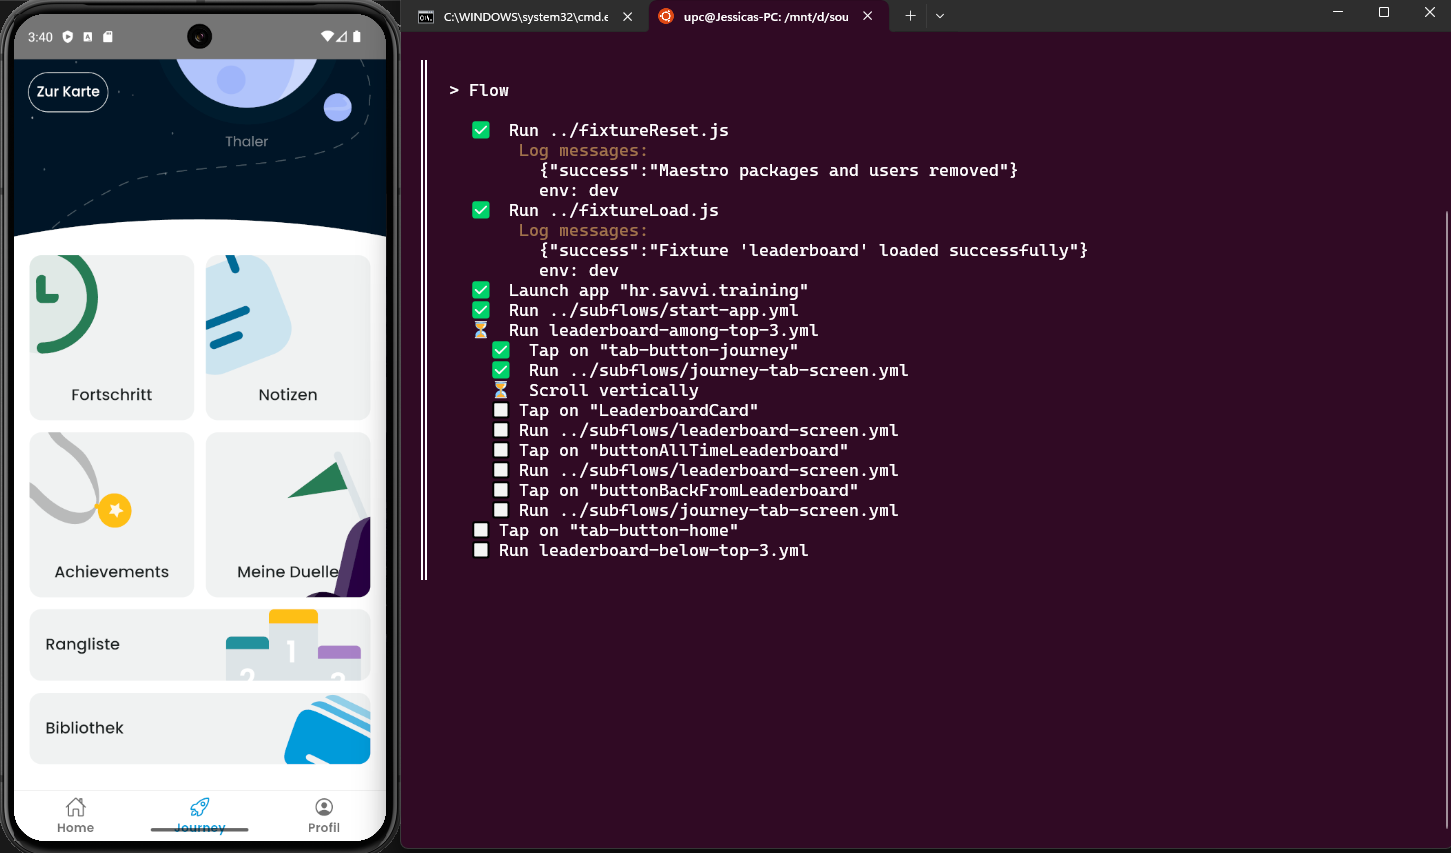Image resolution: width=1451 pixels, height=853 pixels.
Task: Switch to upc@Jessicas-PC terminal tab
Action: pyautogui.click(x=765, y=16)
